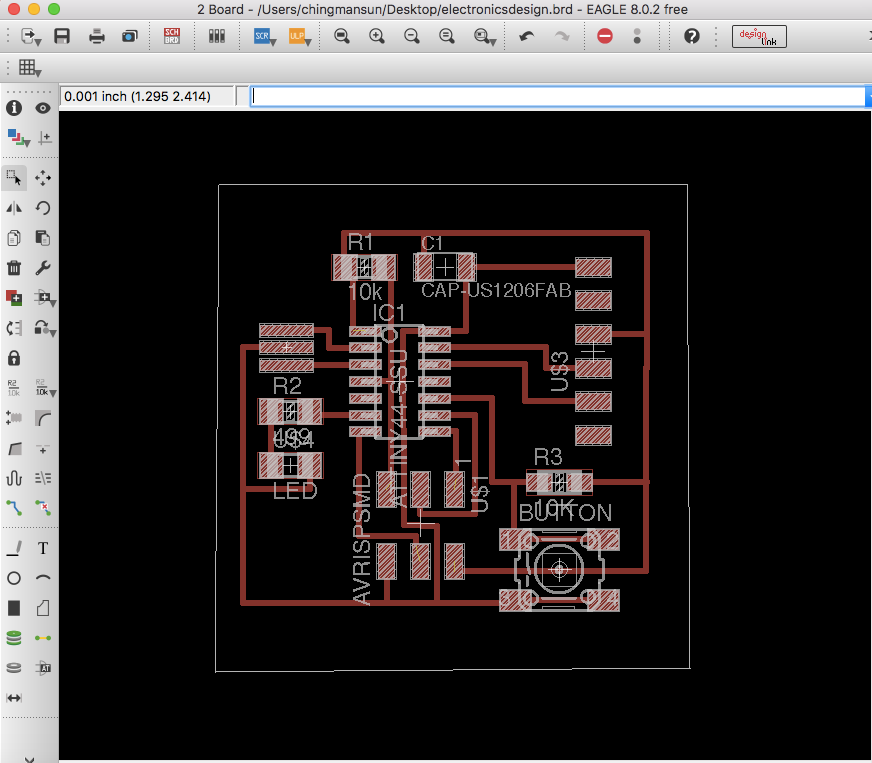Select the Group selection tool

click(x=14, y=178)
